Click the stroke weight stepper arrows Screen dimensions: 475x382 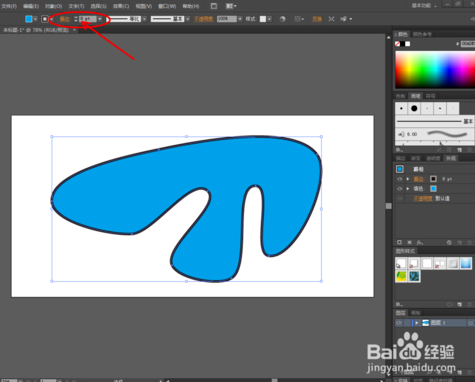[76, 19]
